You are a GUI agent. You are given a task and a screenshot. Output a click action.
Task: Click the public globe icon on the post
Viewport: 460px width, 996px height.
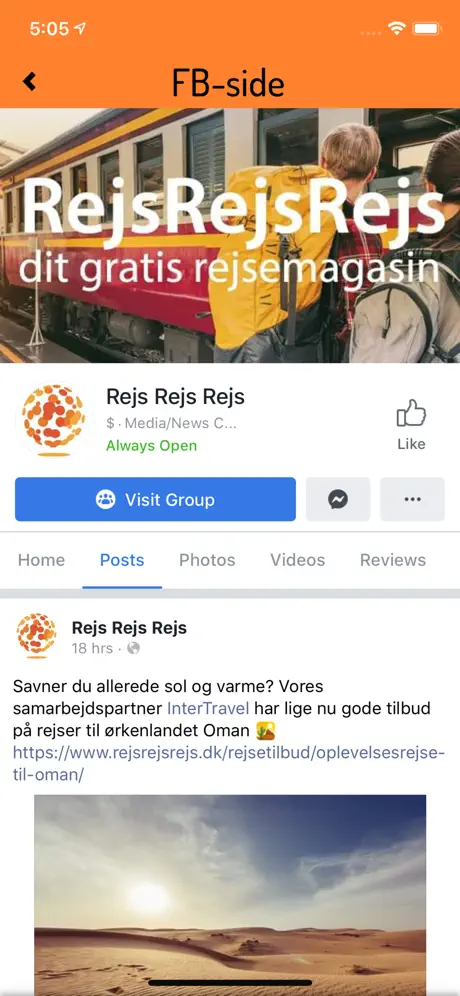(x=133, y=649)
